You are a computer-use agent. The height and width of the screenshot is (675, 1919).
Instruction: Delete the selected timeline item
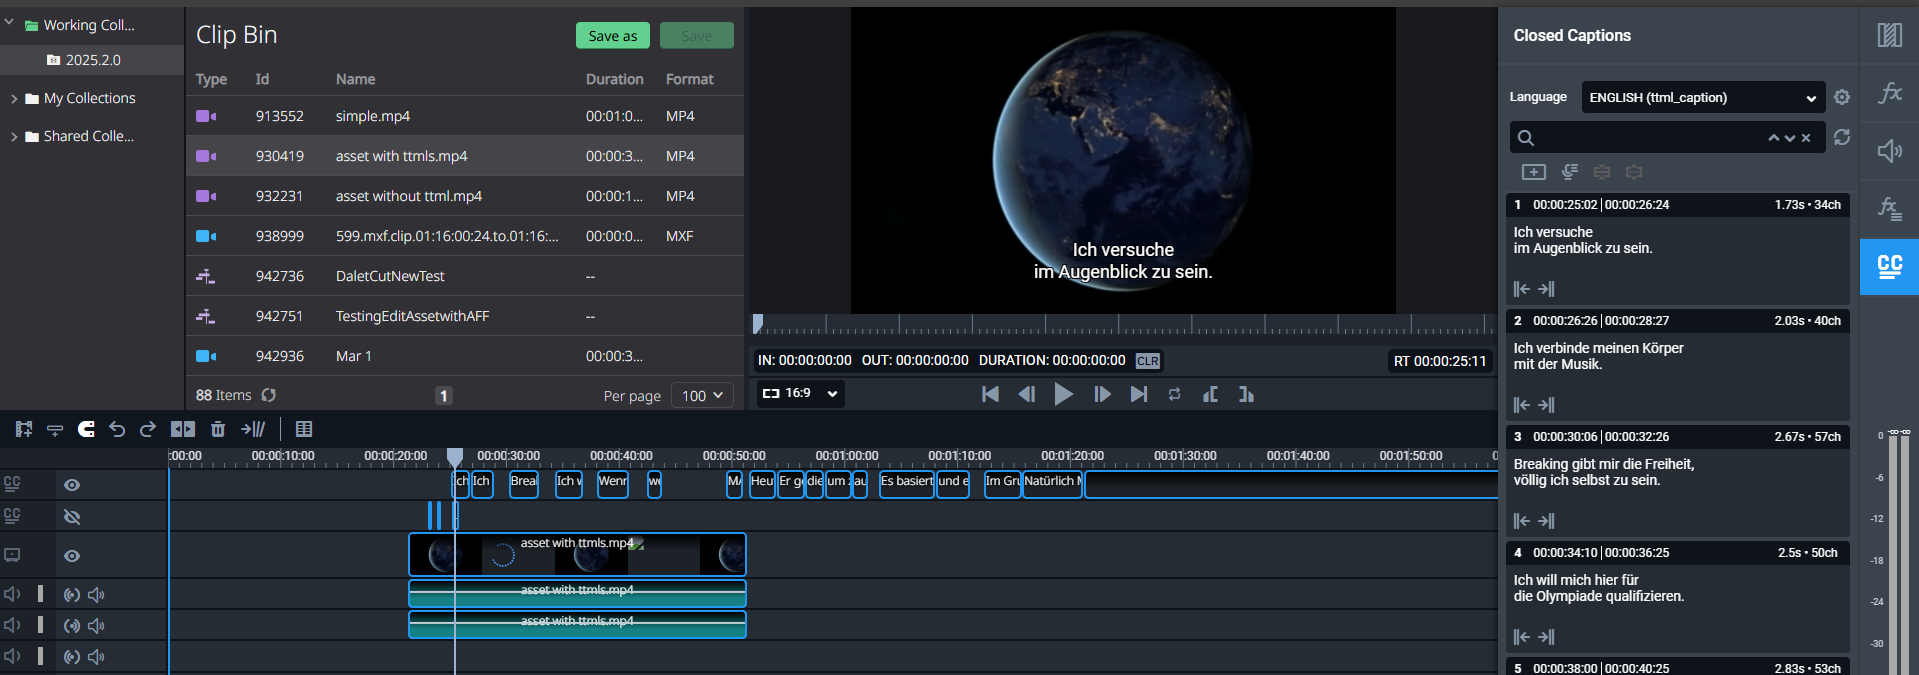(218, 429)
